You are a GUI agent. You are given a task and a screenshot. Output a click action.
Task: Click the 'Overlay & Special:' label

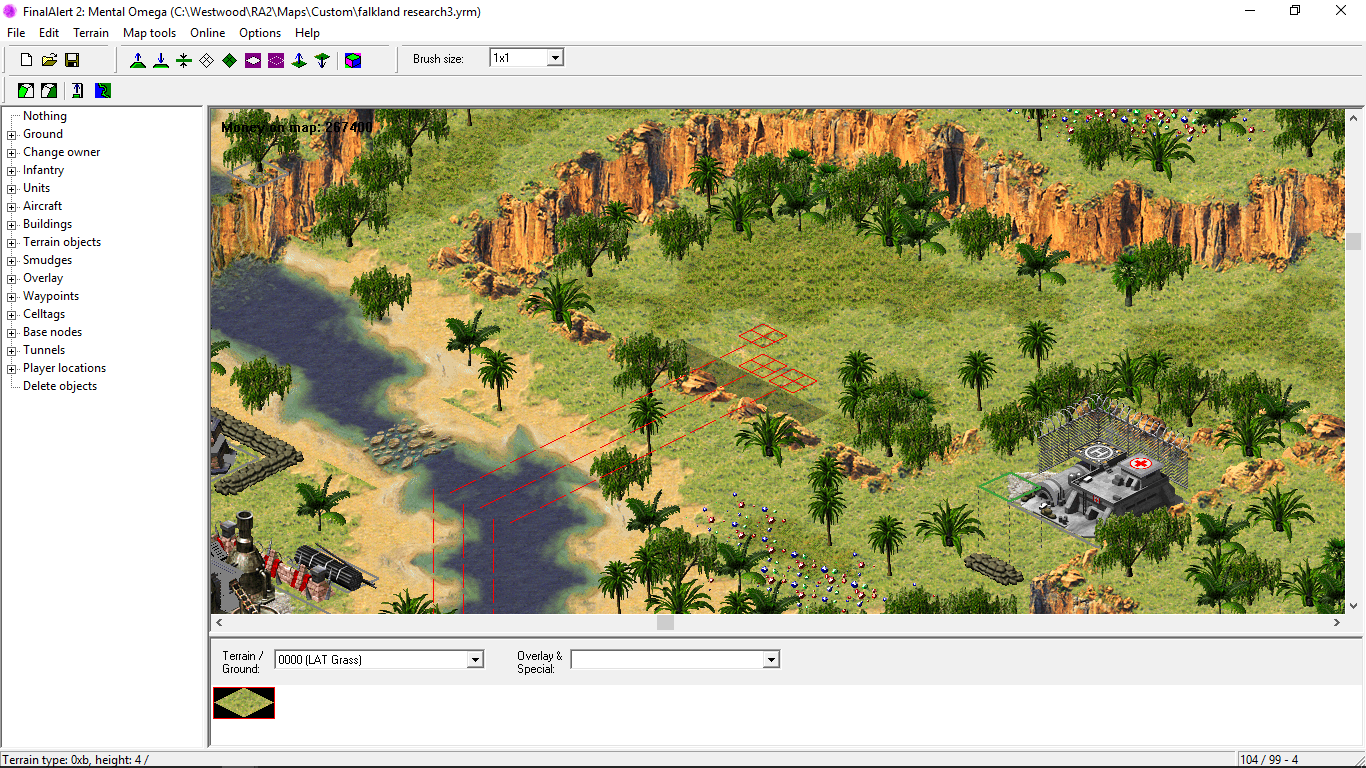tap(540, 662)
